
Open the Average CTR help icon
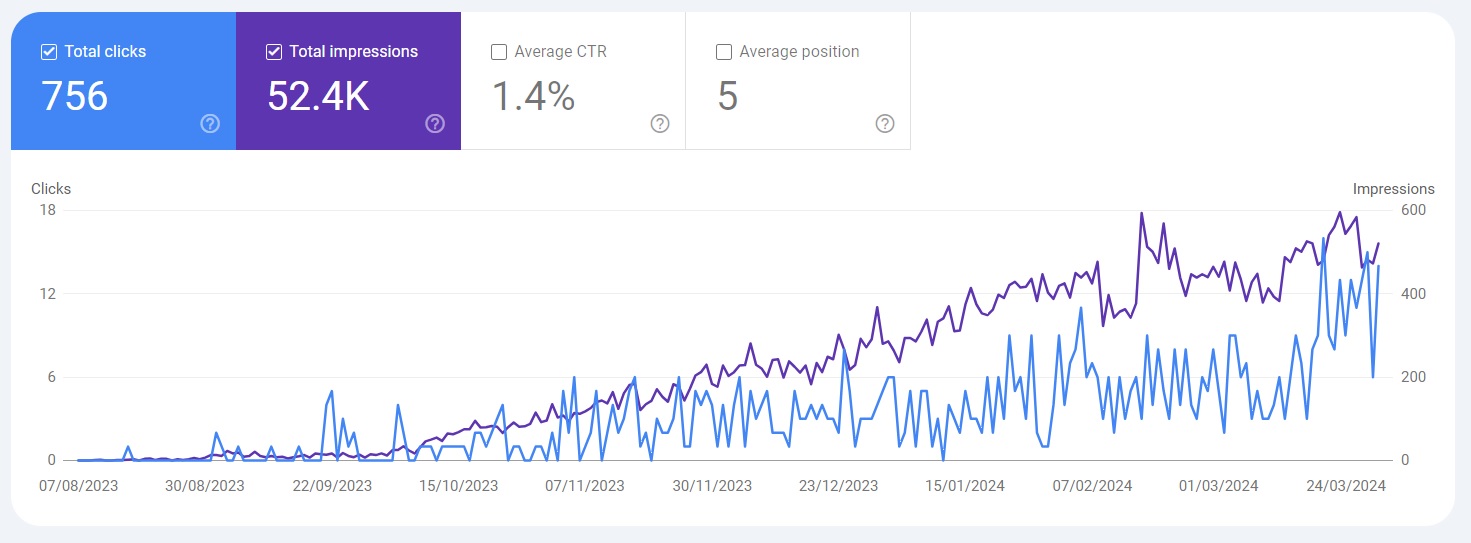click(x=660, y=124)
